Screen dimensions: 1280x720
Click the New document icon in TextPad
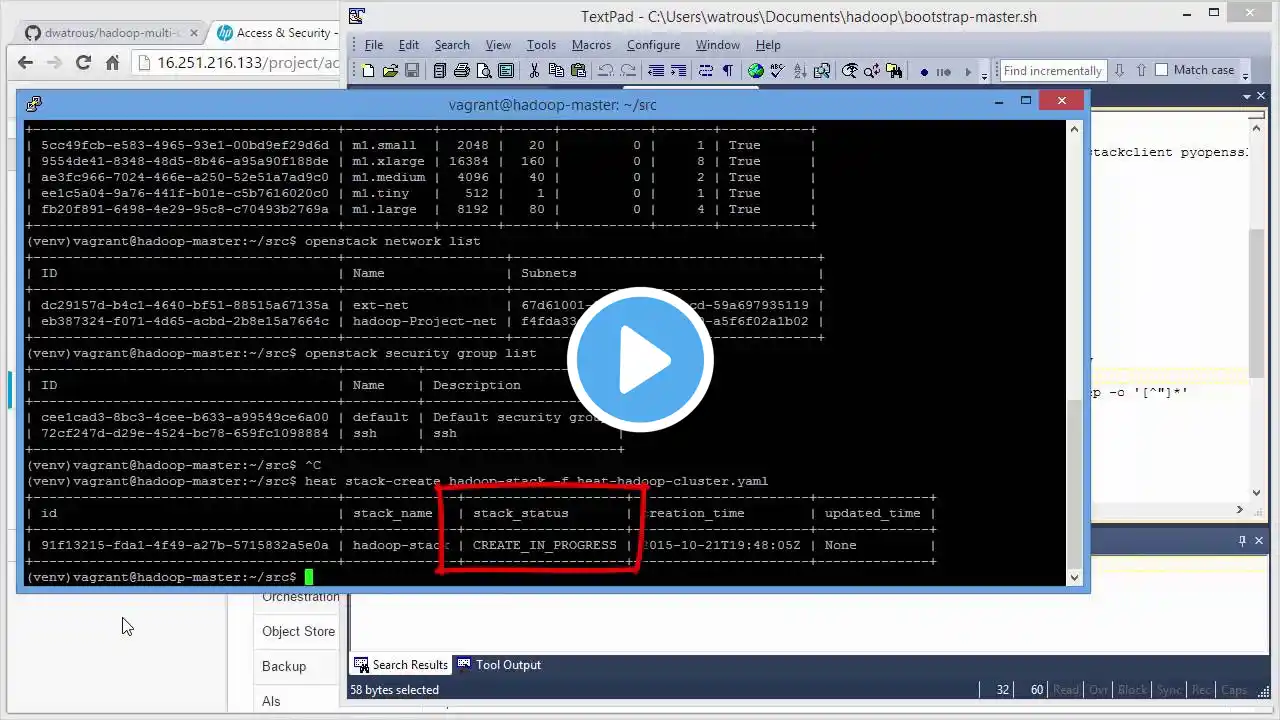coord(368,71)
